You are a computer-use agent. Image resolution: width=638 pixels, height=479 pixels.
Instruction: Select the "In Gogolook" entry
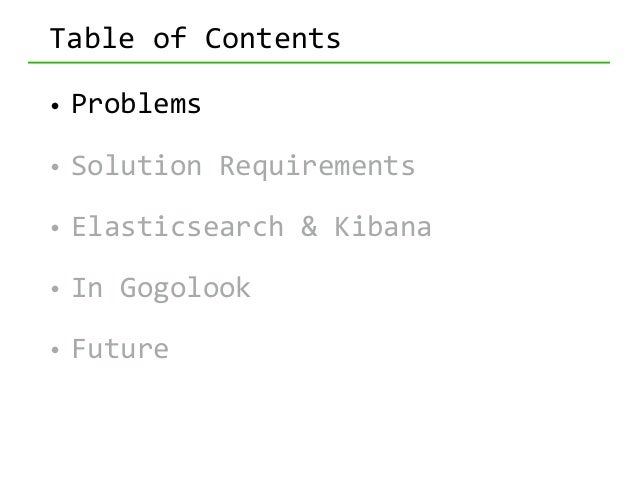tap(161, 289)
